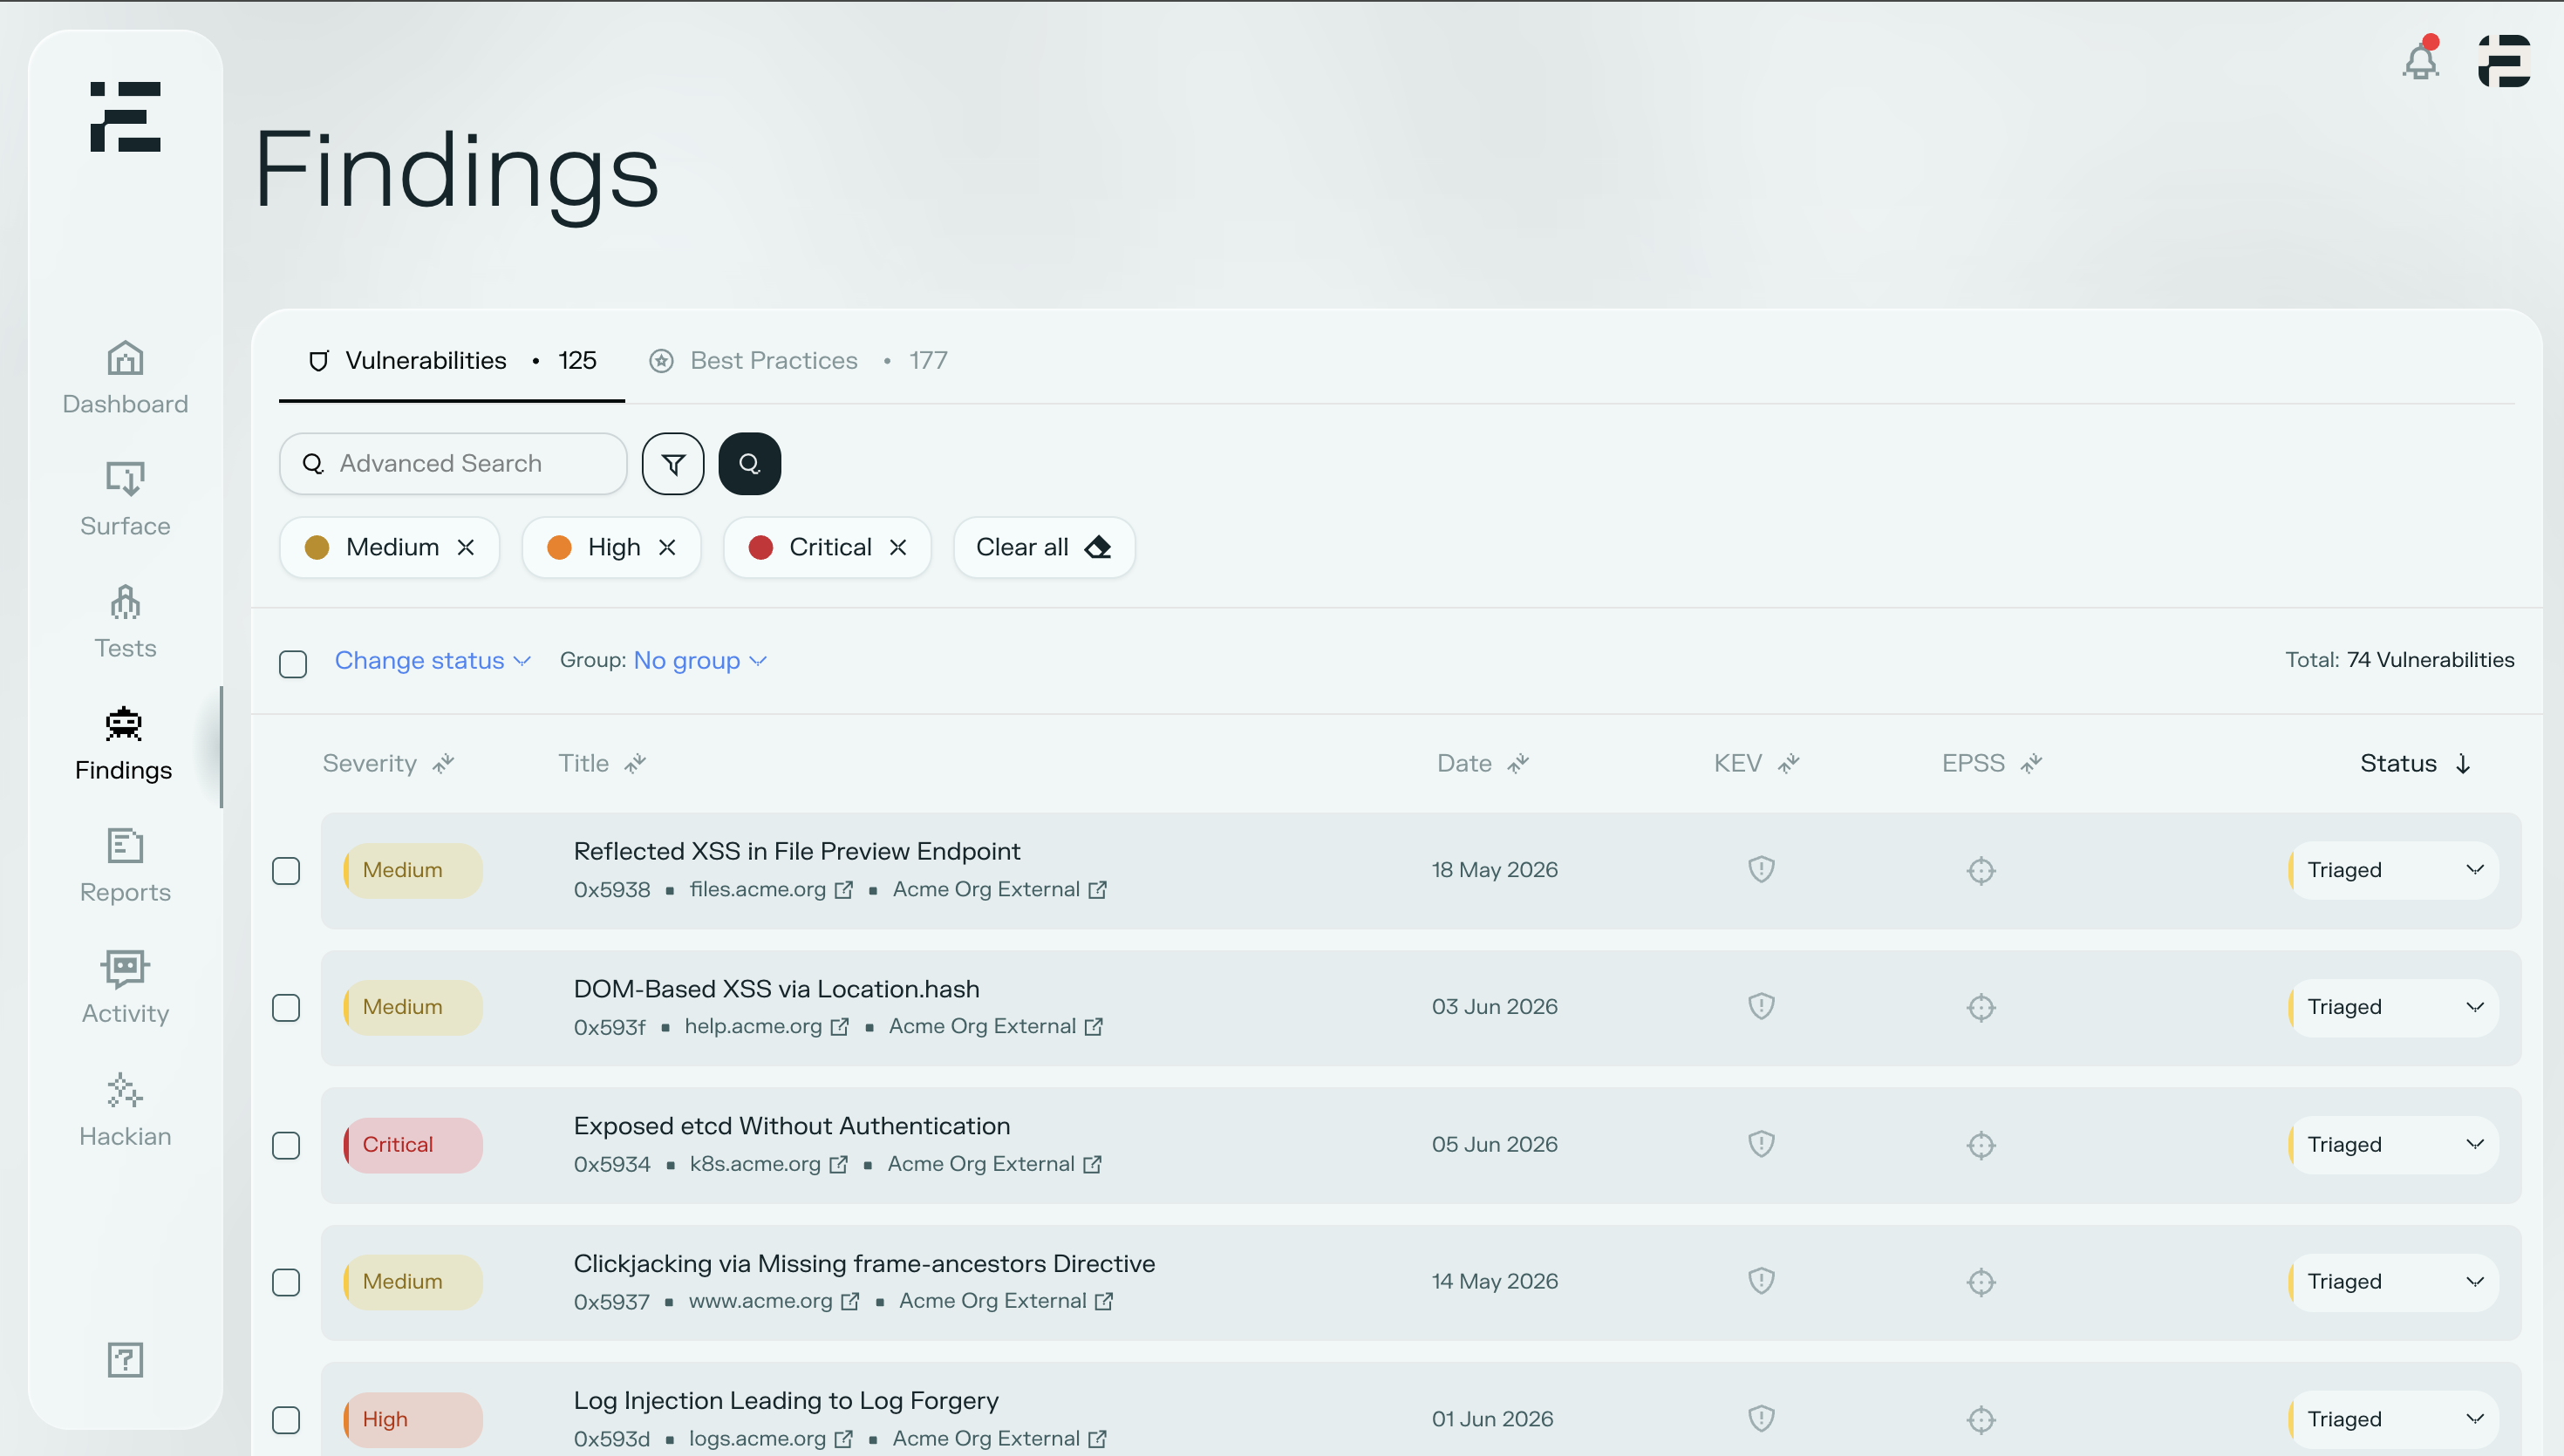Click the Clear all filters button
Image resolution: width=2564 pixels, height=1456 pixels.
coord(1044,547)
